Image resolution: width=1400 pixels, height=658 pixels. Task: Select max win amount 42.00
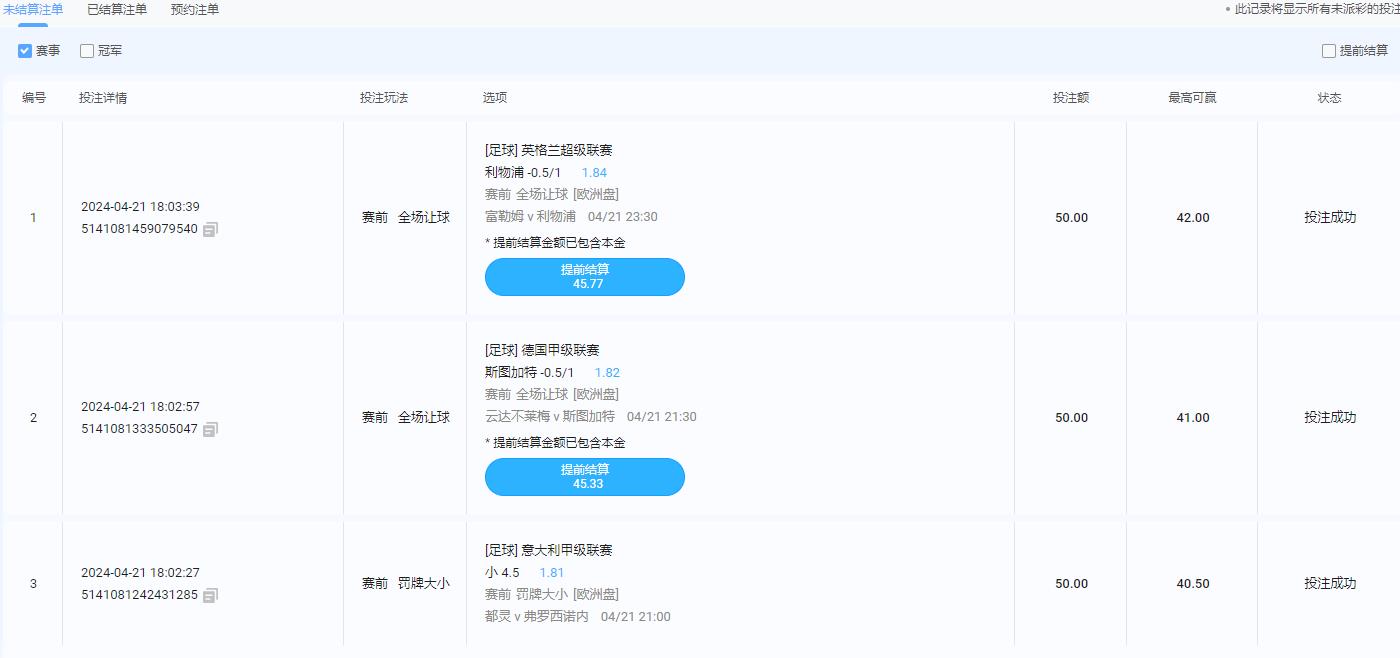click(x=1193, y=217)
